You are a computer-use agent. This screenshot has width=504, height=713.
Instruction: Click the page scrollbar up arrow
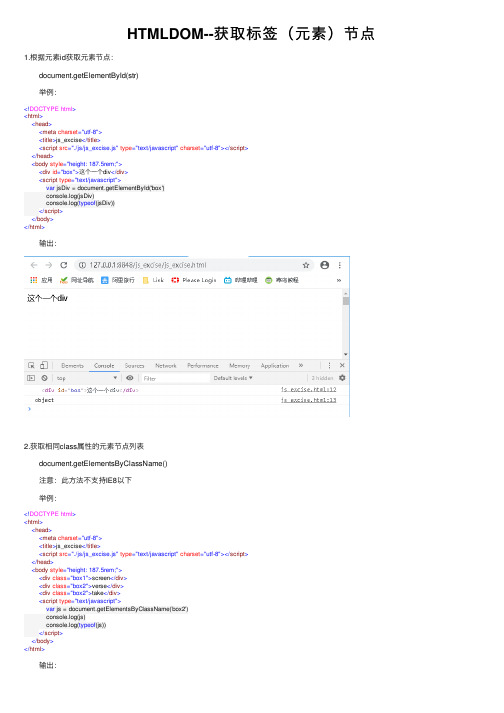[346, 293]
